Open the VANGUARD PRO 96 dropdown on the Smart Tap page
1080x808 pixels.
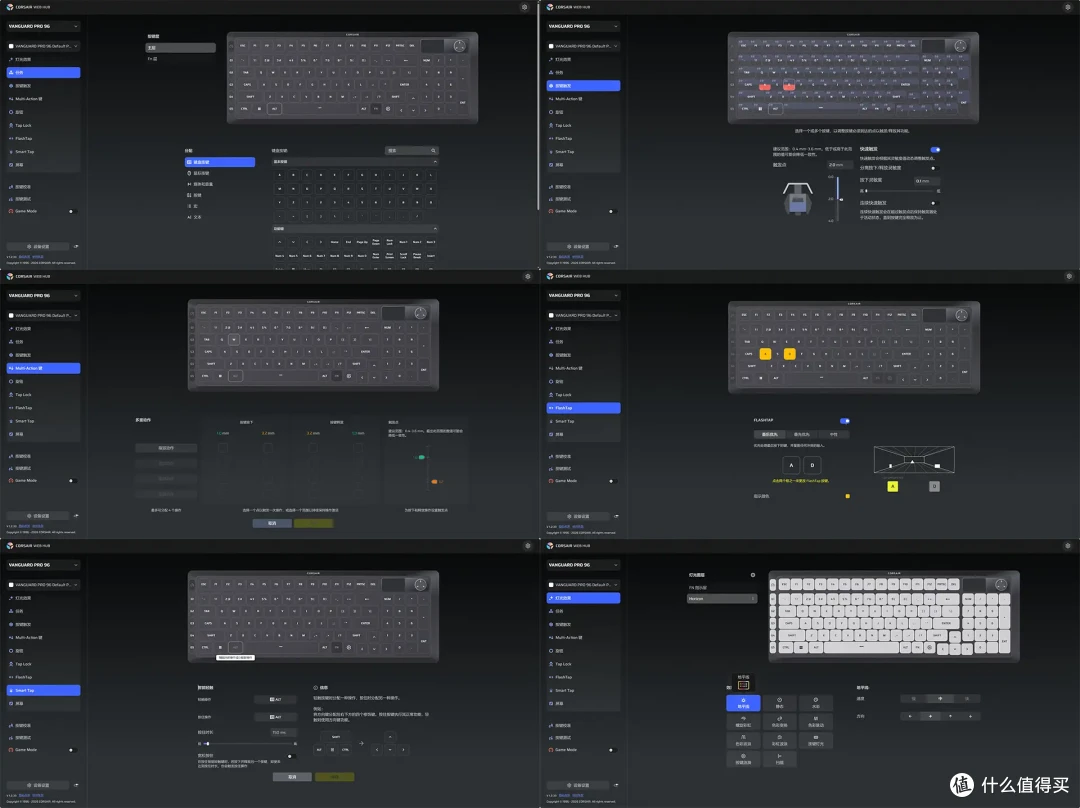(x=43, y=565)
